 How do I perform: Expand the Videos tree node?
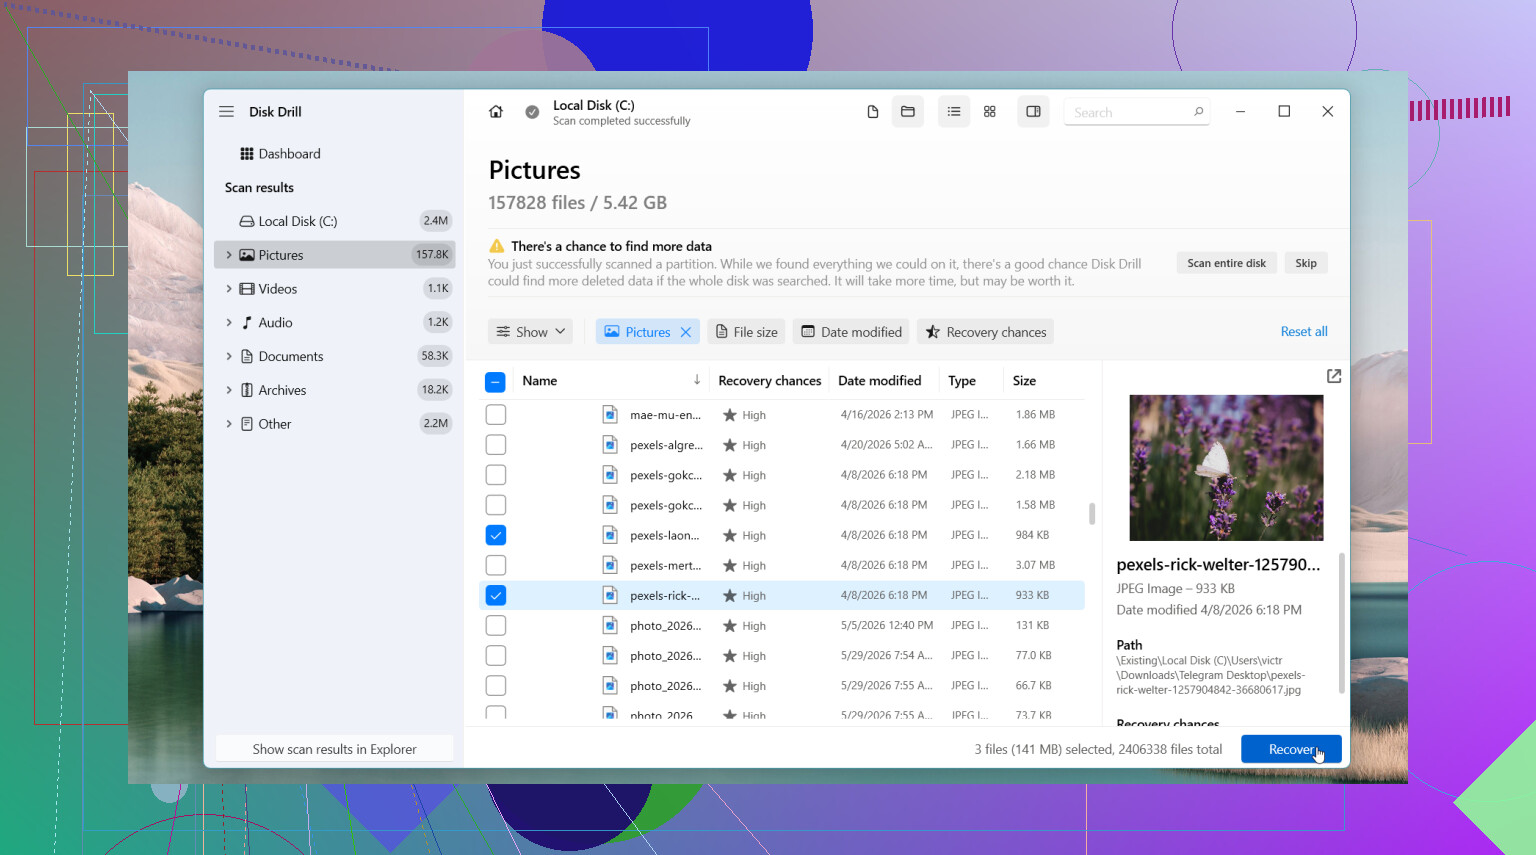pos(229,289)
